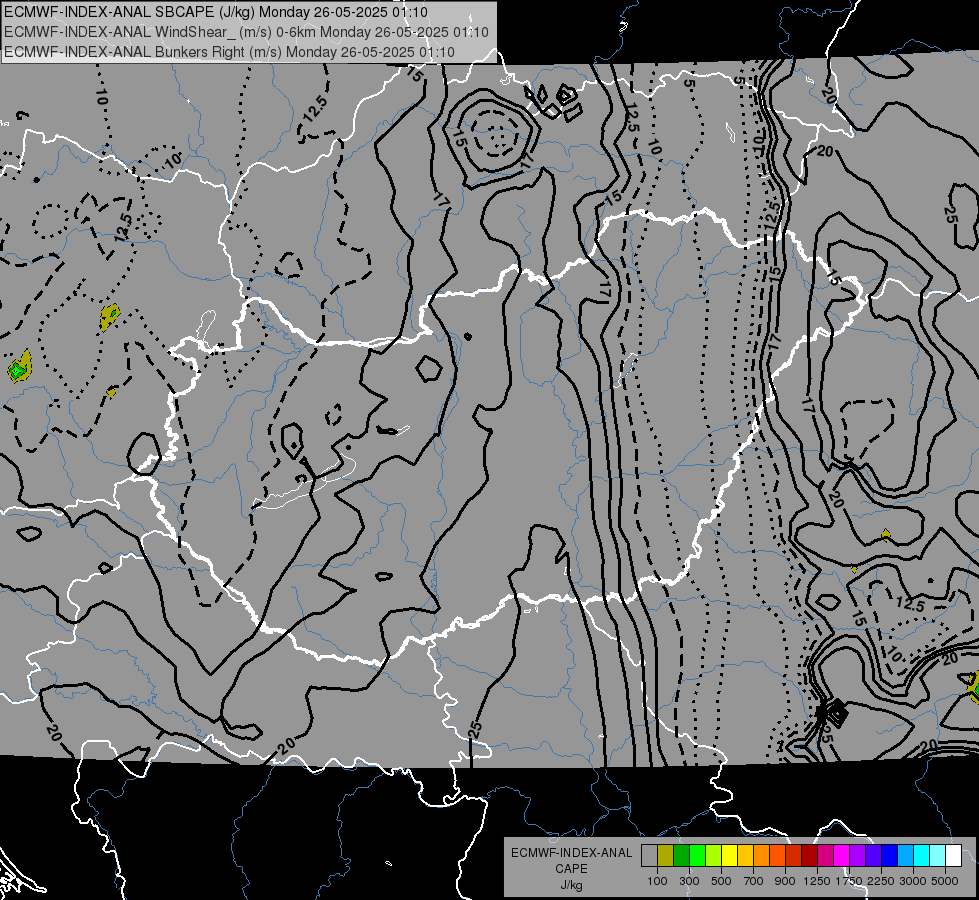Click the 100 label under legend
The height and width of the screenshot is (900, 979).
pyautogui.click(x=657, y=881)
